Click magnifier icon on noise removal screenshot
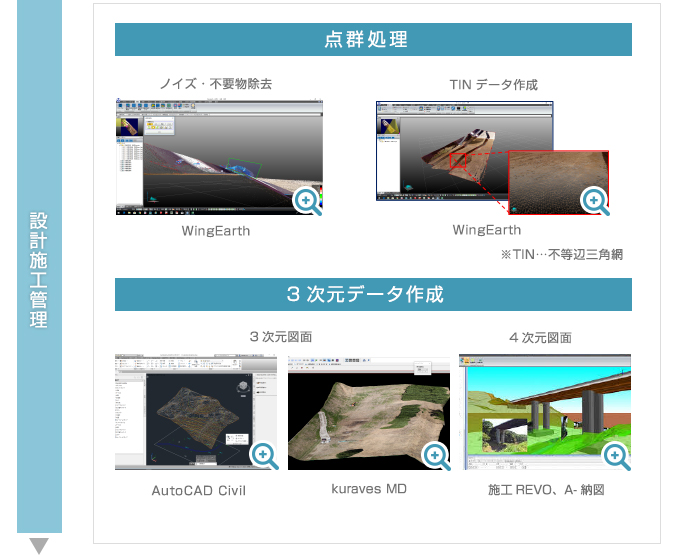This screenshot has width=679, height=555. click(x=307, y=200)
